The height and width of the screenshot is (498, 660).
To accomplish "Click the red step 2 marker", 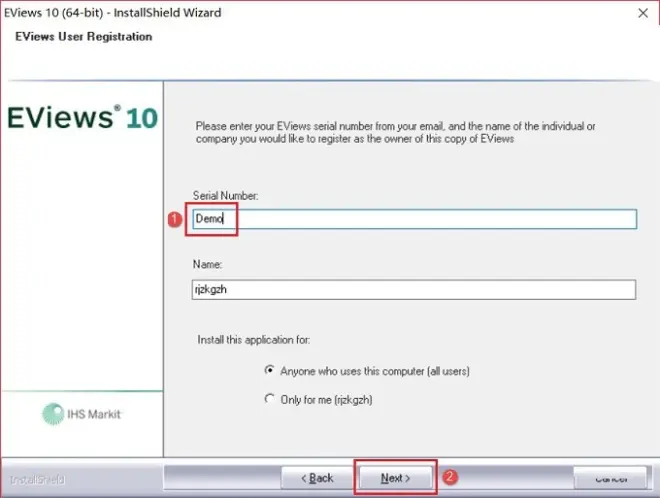I will (x=449, y=477).
